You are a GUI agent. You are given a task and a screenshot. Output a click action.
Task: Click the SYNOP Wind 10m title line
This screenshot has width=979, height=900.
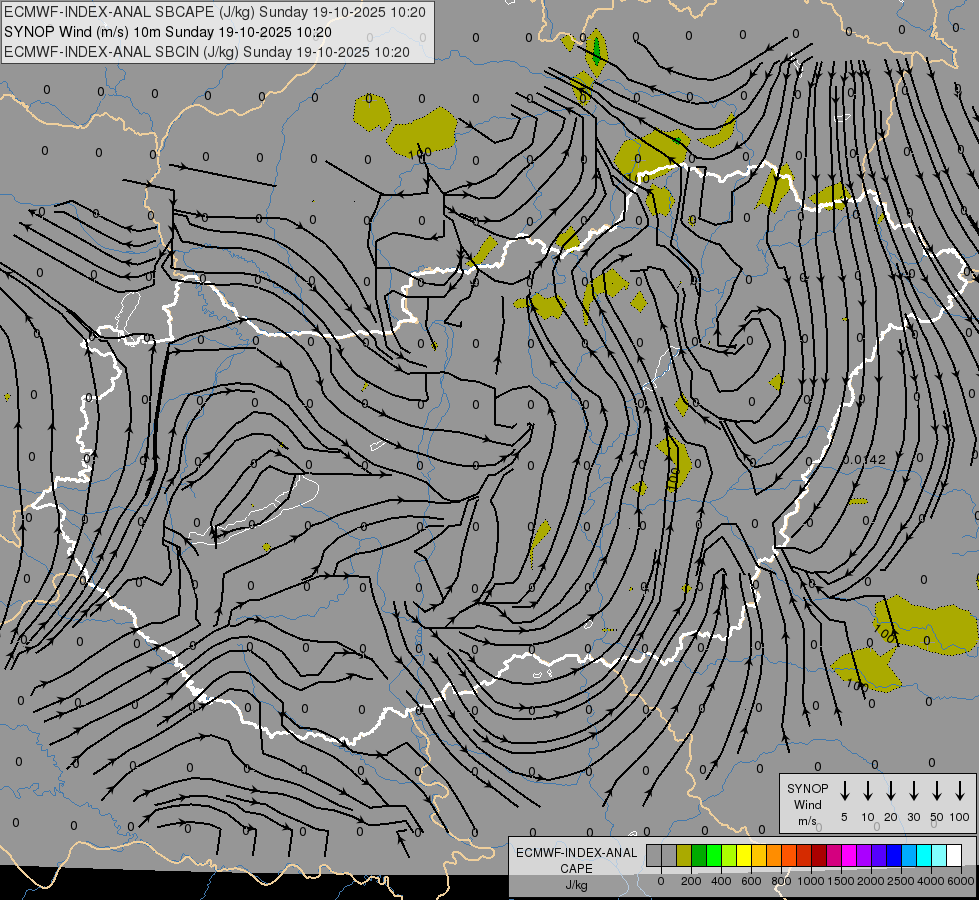pyautogui.click(x=167, y=32)
